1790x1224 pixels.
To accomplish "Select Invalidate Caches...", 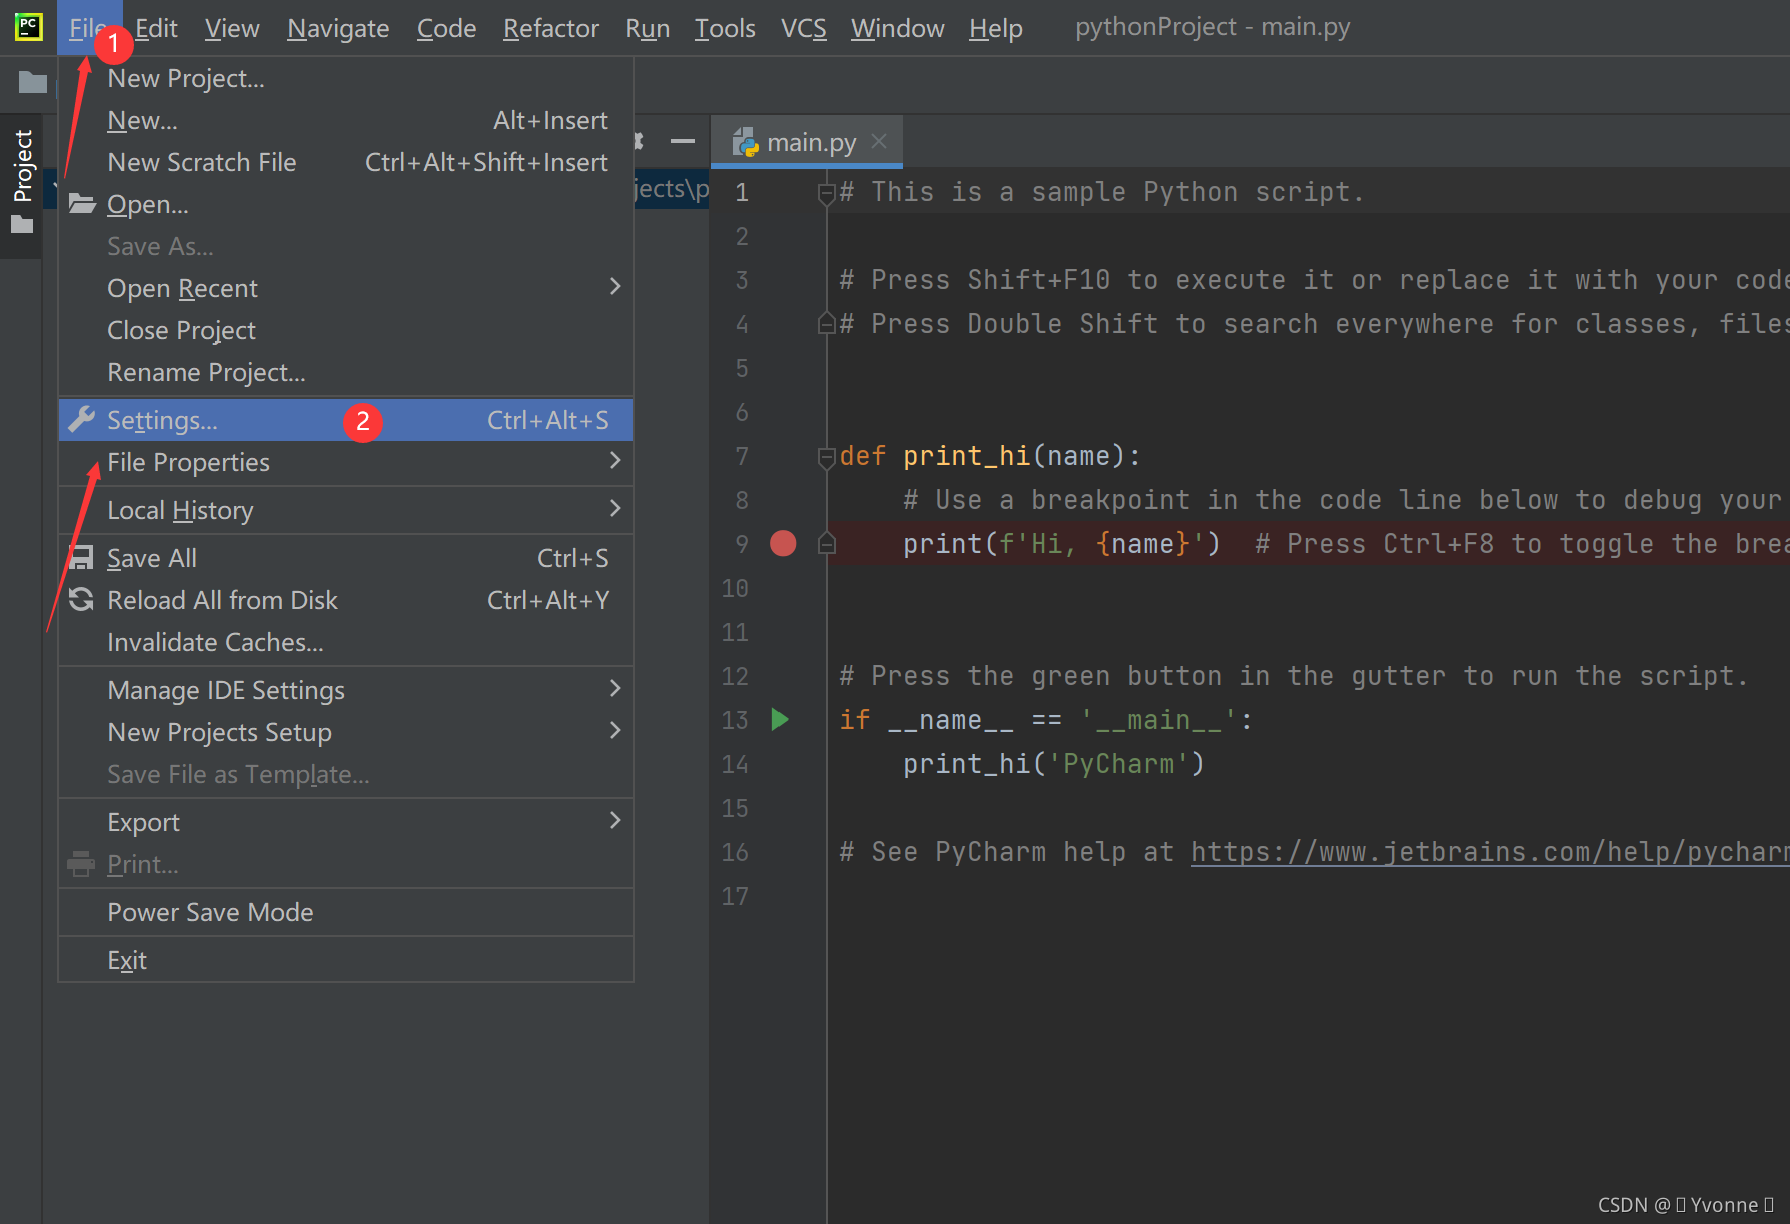I will [346, 642].
